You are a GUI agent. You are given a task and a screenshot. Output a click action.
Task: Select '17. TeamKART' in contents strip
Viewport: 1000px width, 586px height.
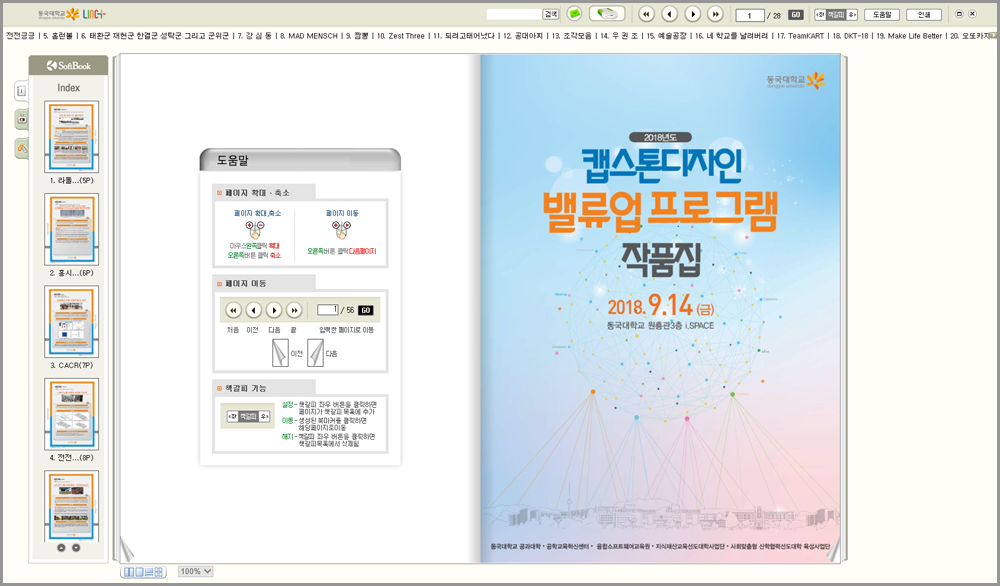[x=800, y=36]
